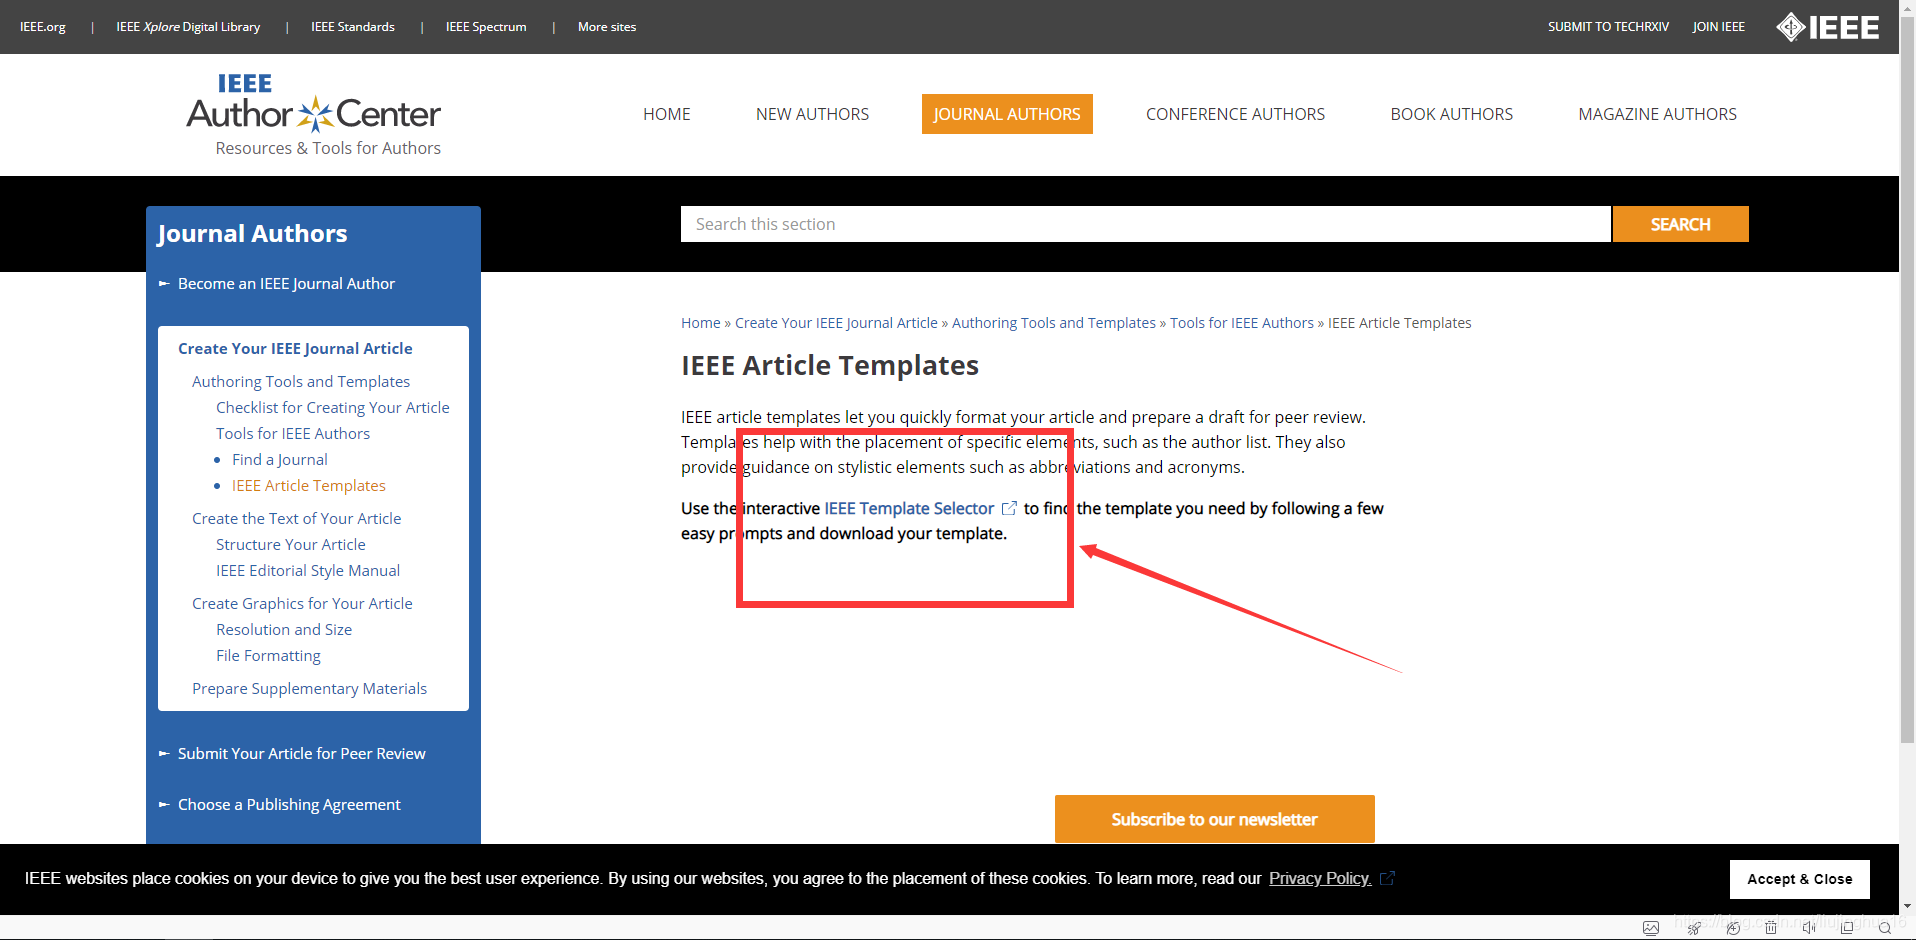1916x940 pixels.
Task: Open Checklist for Creating Your Article
Action: (333, 408)
